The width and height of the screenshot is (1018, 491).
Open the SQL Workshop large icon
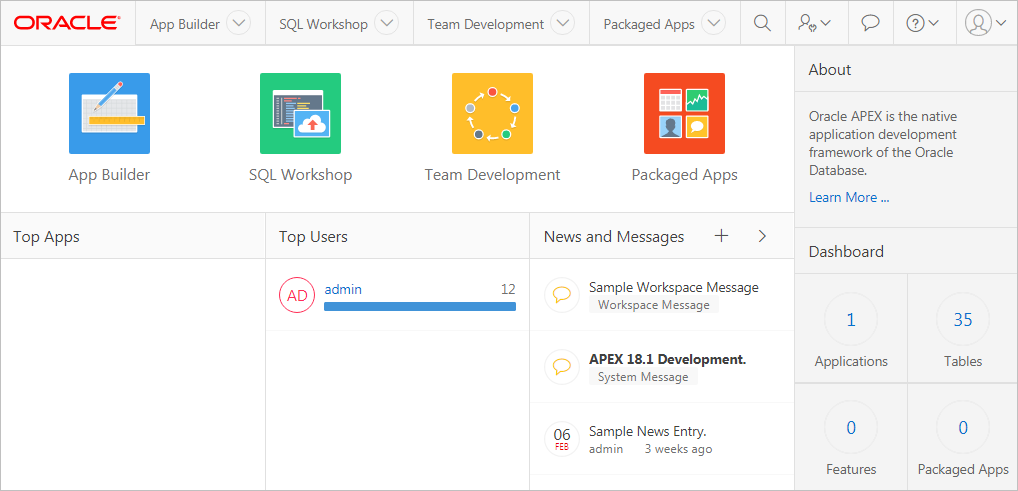(x=300, y=113)
